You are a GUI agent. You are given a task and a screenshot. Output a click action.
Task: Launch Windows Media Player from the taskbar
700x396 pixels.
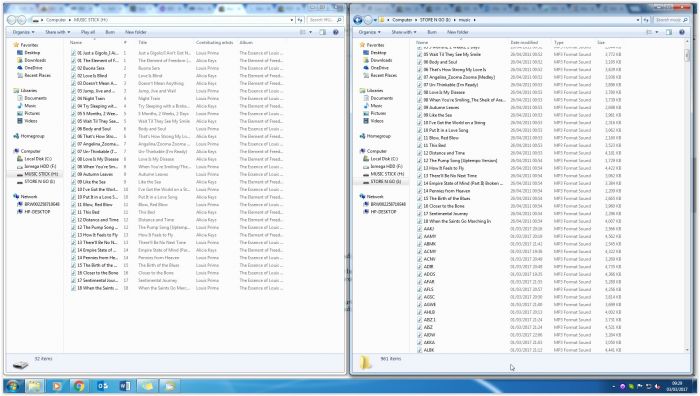pyautogui.click(x=57, y=386)
